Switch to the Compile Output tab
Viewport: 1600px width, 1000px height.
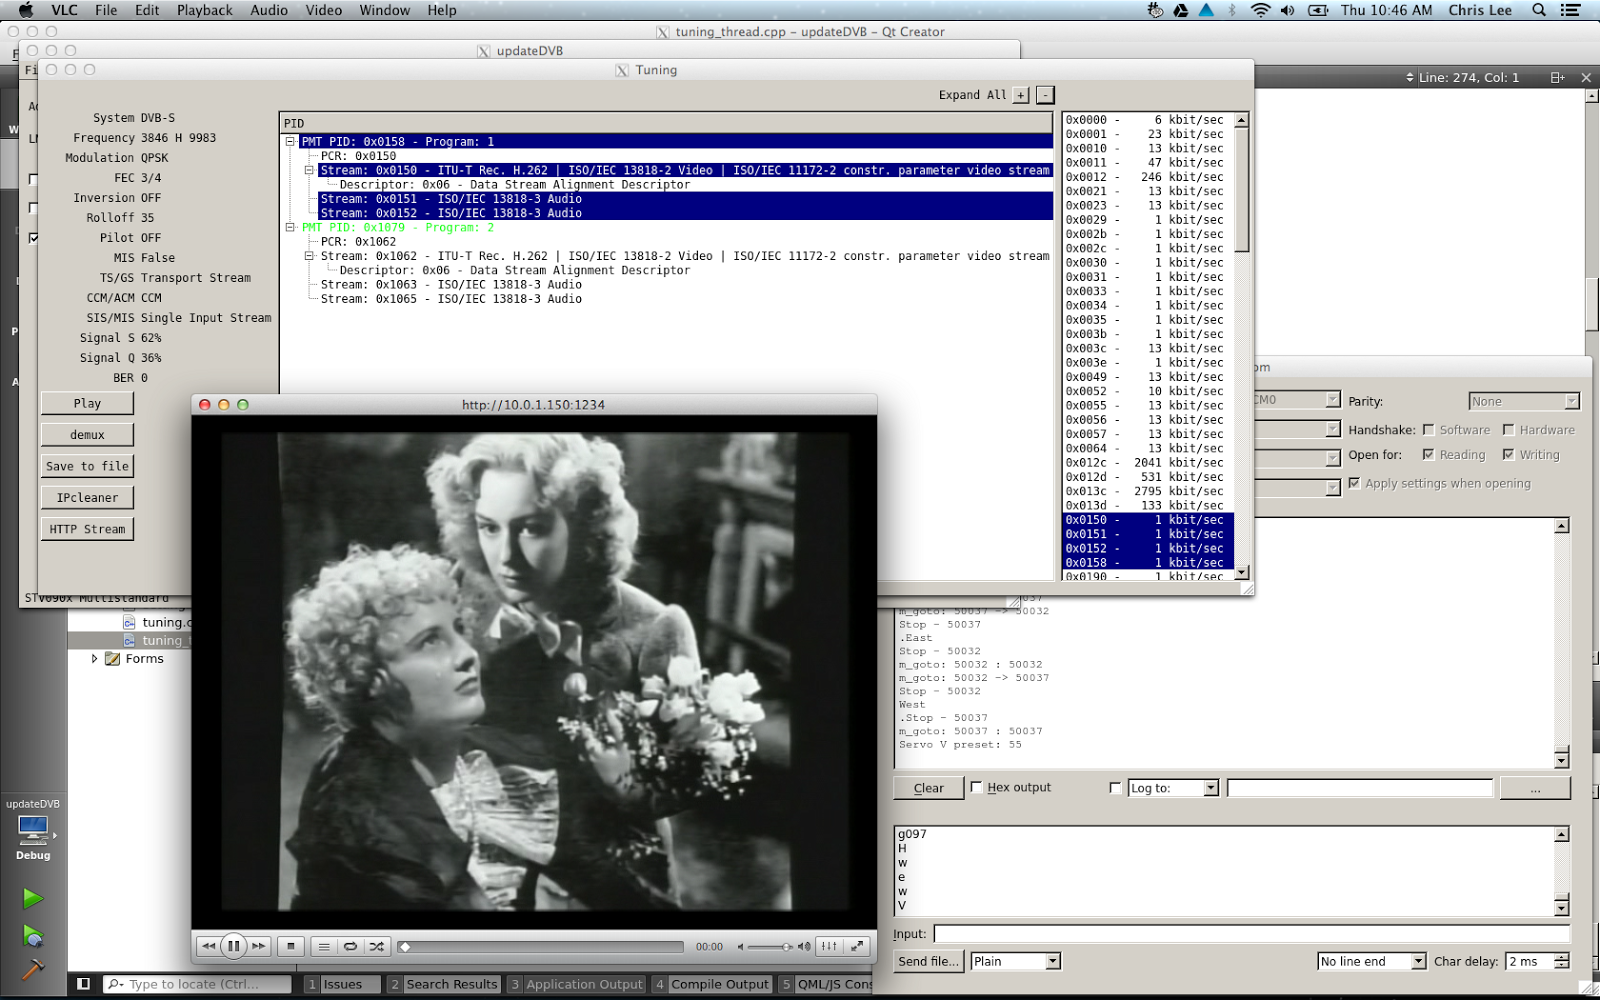click(x=711, y=984)
